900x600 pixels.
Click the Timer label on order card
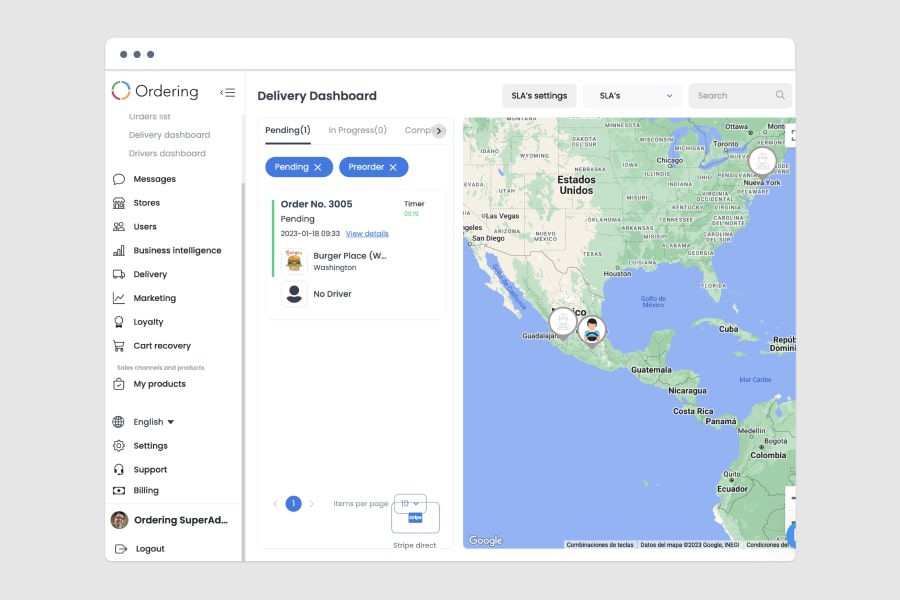coord(414,204)
